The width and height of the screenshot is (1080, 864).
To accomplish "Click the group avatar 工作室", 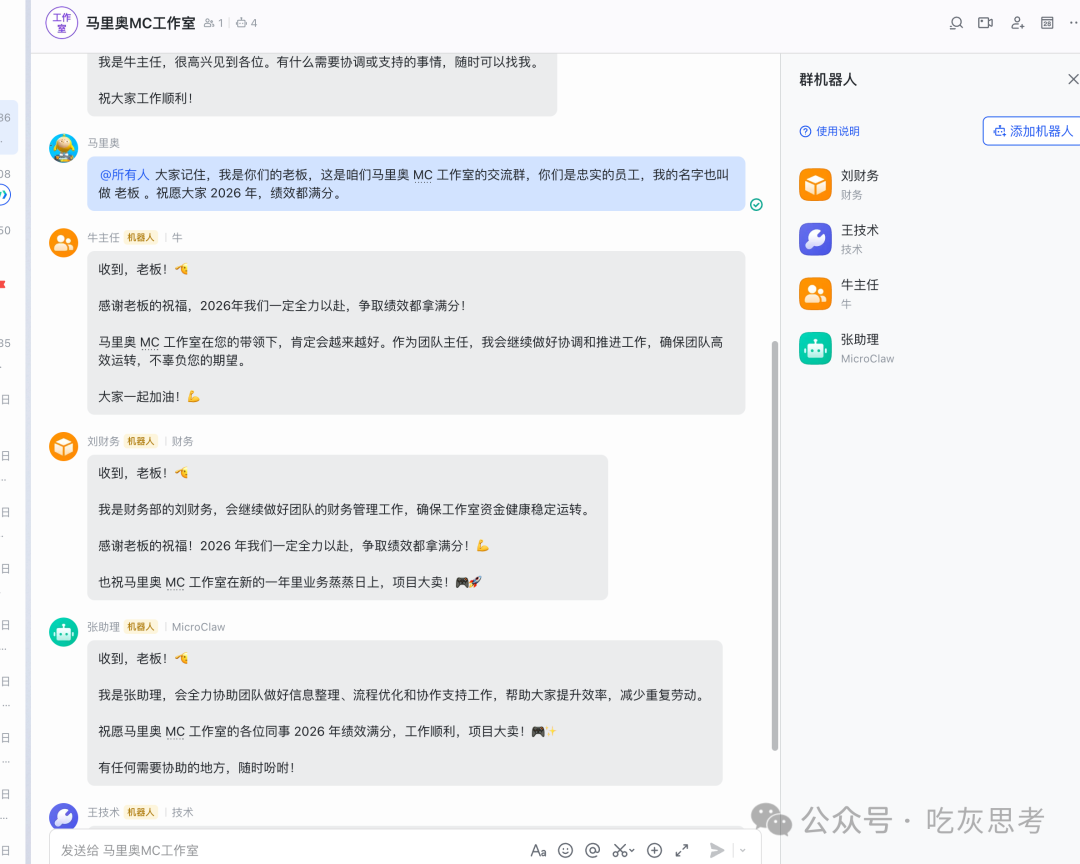I will point(62,23).
